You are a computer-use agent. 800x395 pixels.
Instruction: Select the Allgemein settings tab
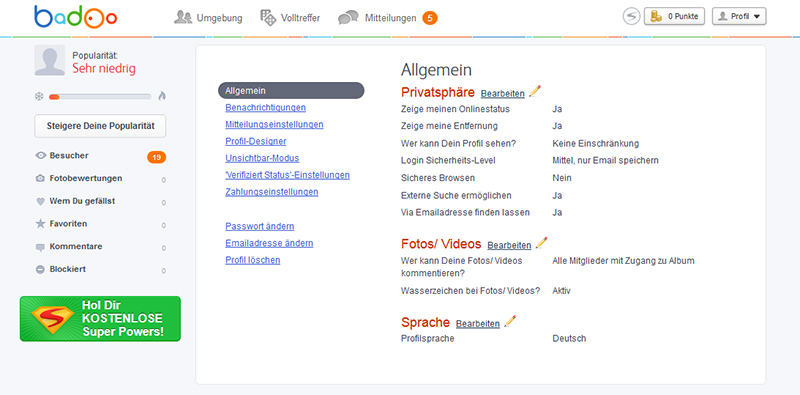(x=291, y=90)
